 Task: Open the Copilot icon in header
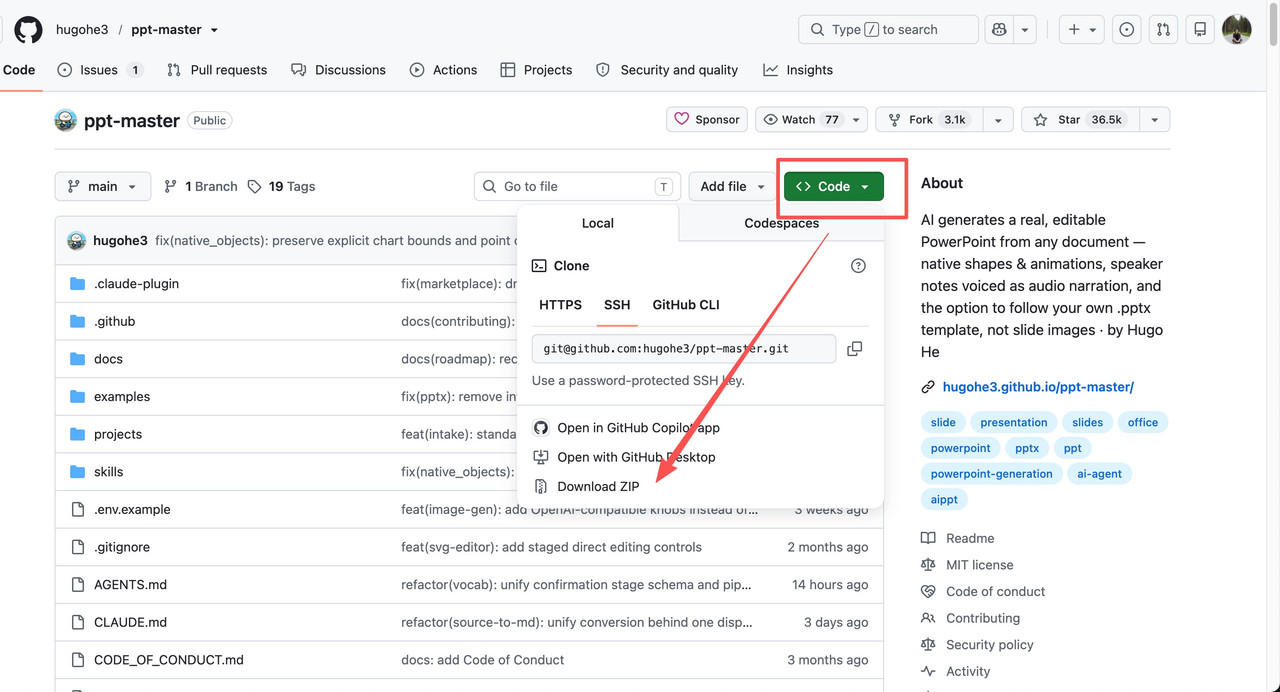[x=999, y=30]
